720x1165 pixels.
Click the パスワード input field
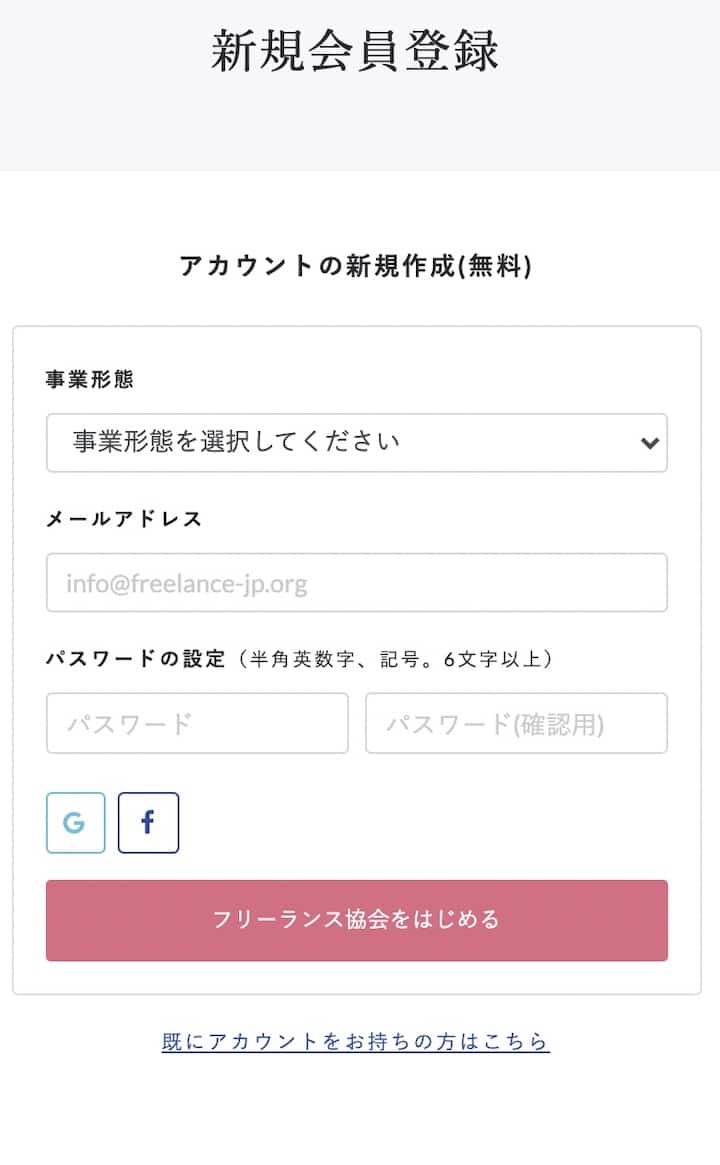pyautogui.click(x=197, y=723)
